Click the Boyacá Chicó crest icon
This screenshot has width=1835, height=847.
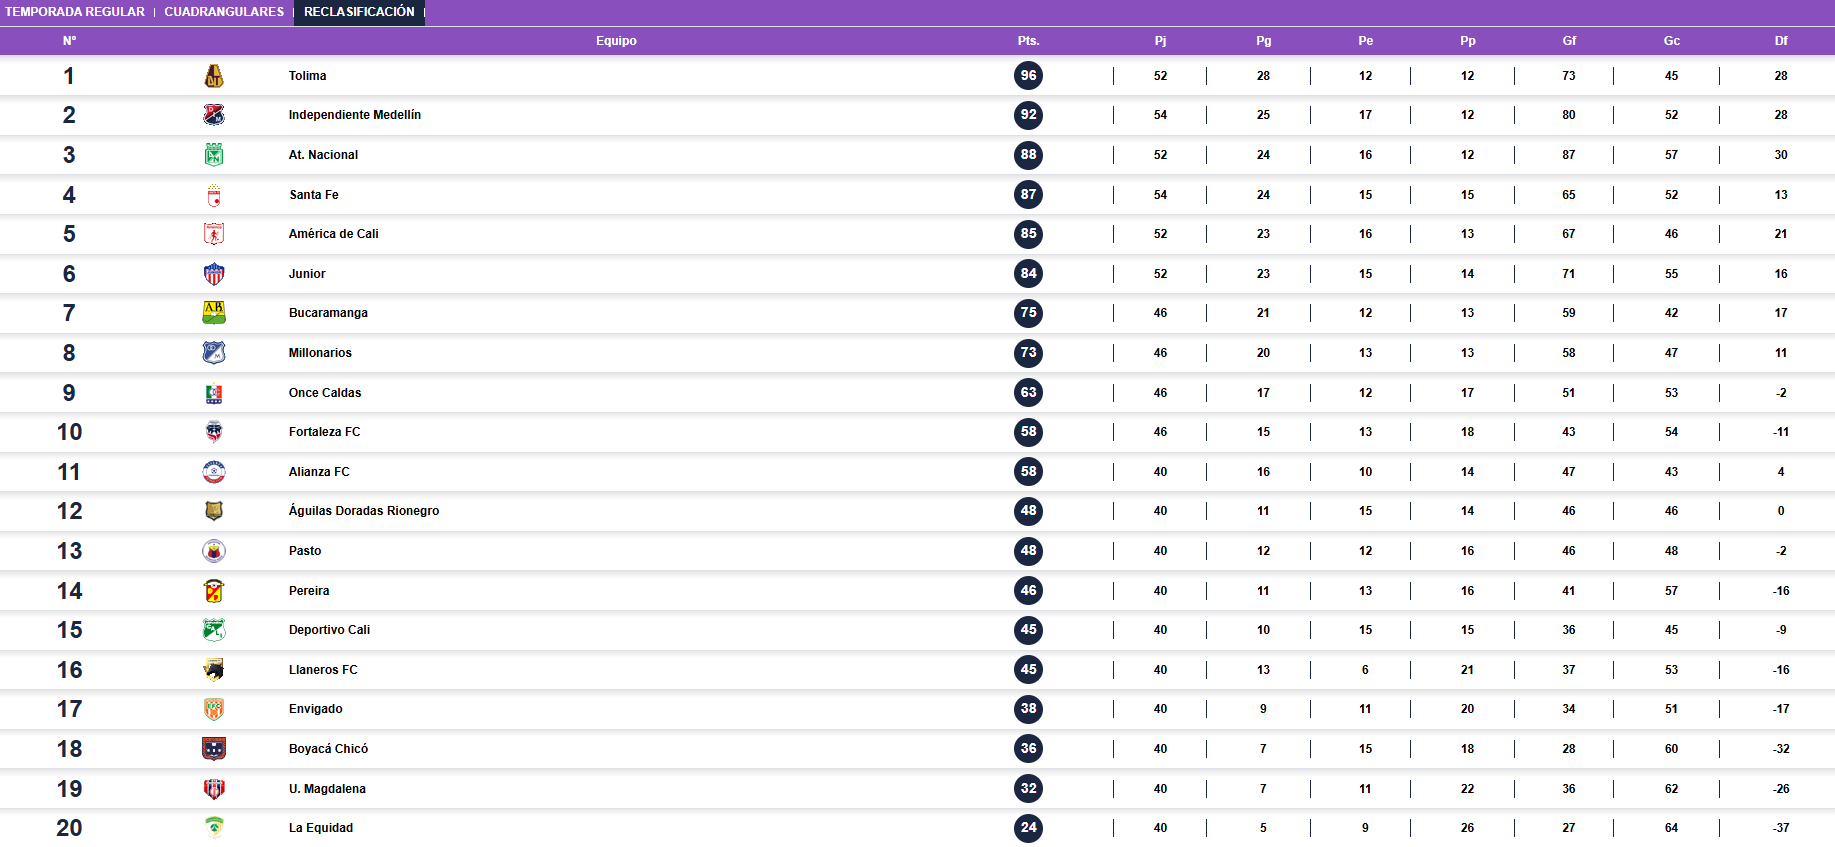point(214,749)
